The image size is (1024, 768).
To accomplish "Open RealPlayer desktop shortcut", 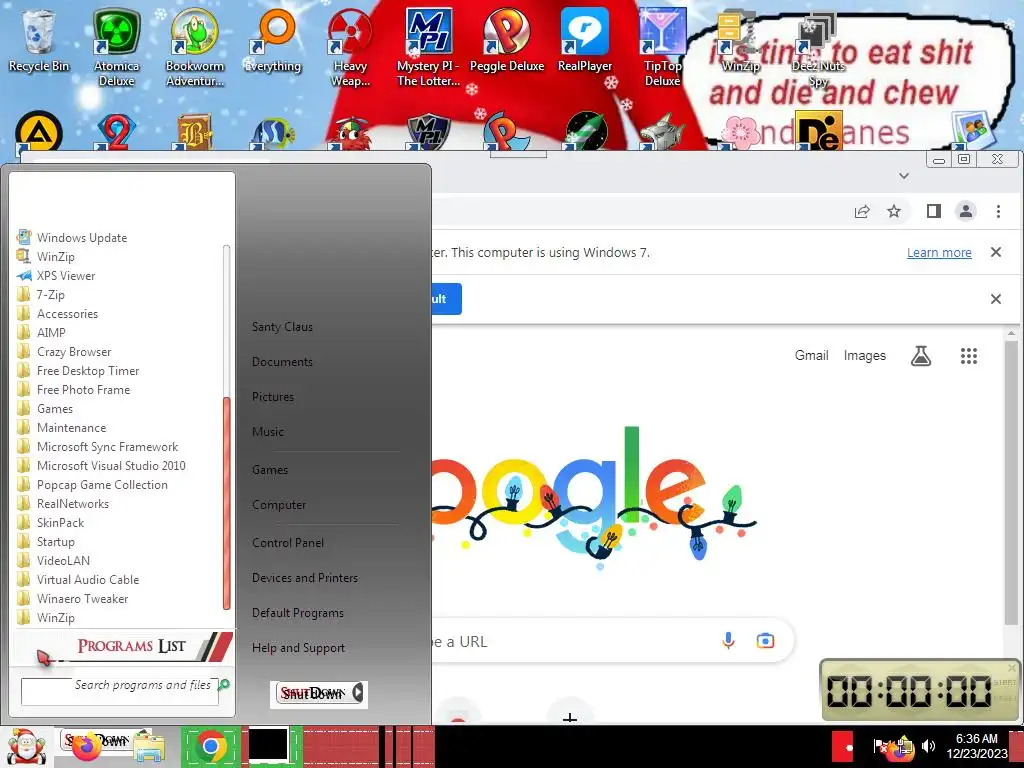I will (584, 39).
